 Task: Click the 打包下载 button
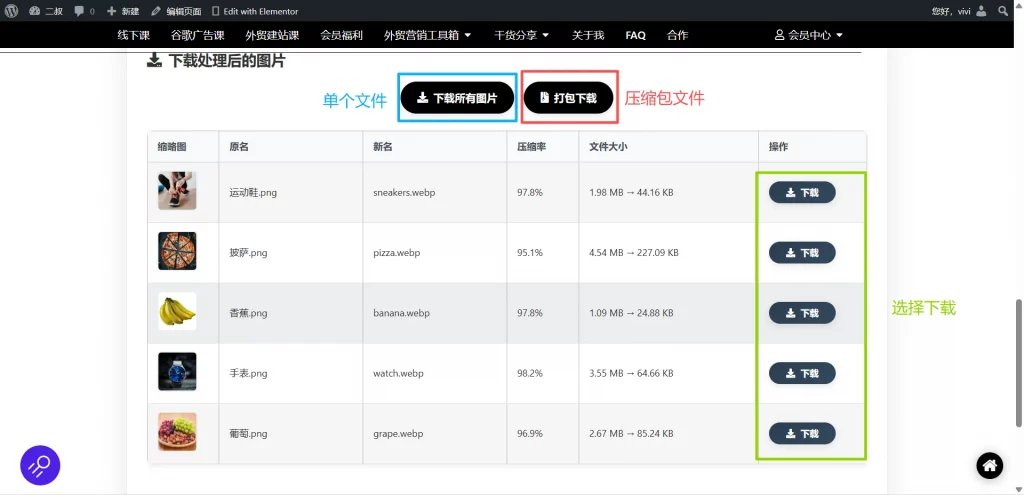568,98
